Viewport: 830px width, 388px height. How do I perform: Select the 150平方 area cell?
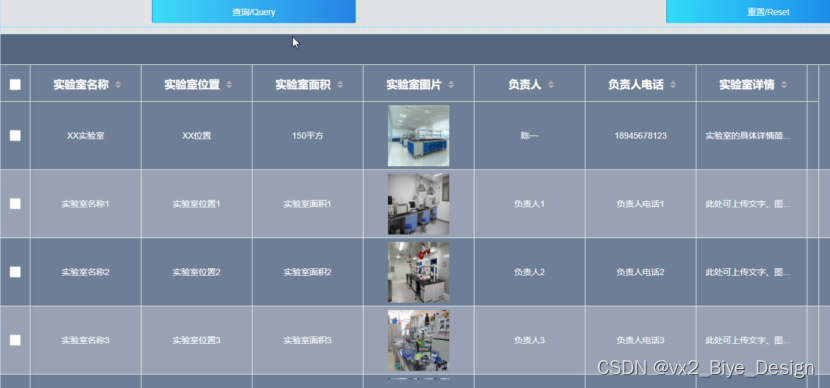coord(308,136)
